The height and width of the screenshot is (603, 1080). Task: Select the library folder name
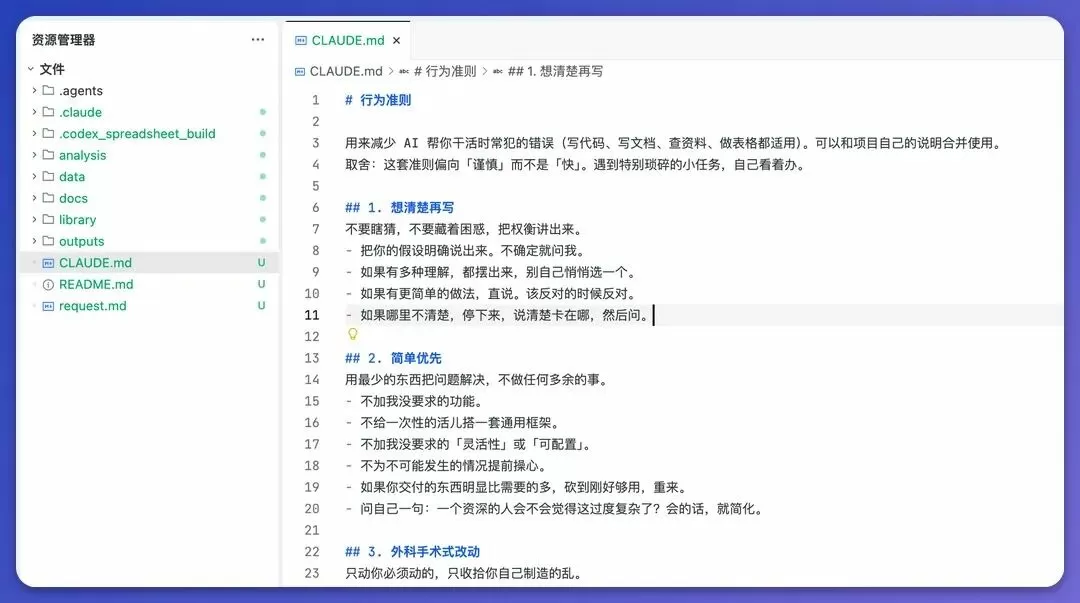tap(77, 220)
